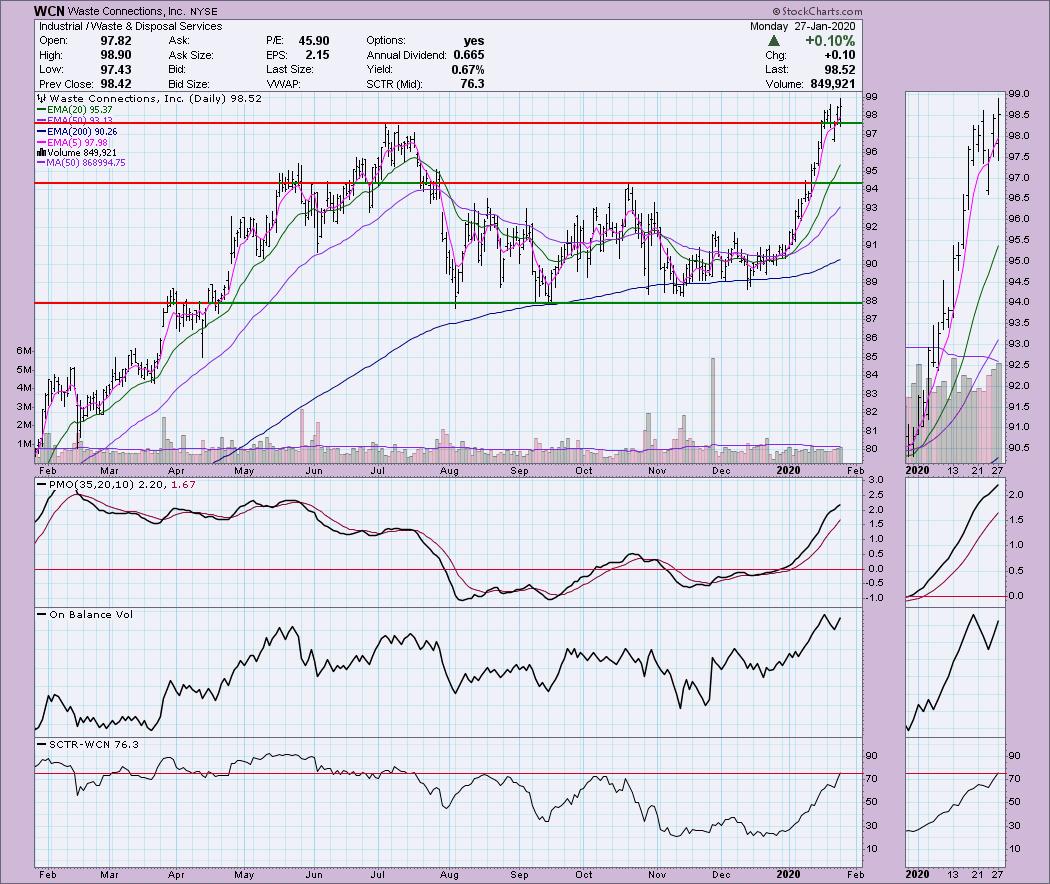
Task: Click the EMA(200) dark blue legend line
Action: [42, 132]
